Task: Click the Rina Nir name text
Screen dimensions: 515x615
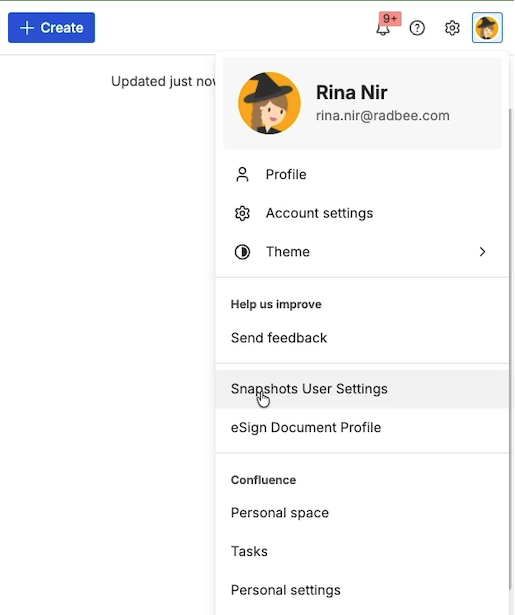Action: tap(351, 93)
